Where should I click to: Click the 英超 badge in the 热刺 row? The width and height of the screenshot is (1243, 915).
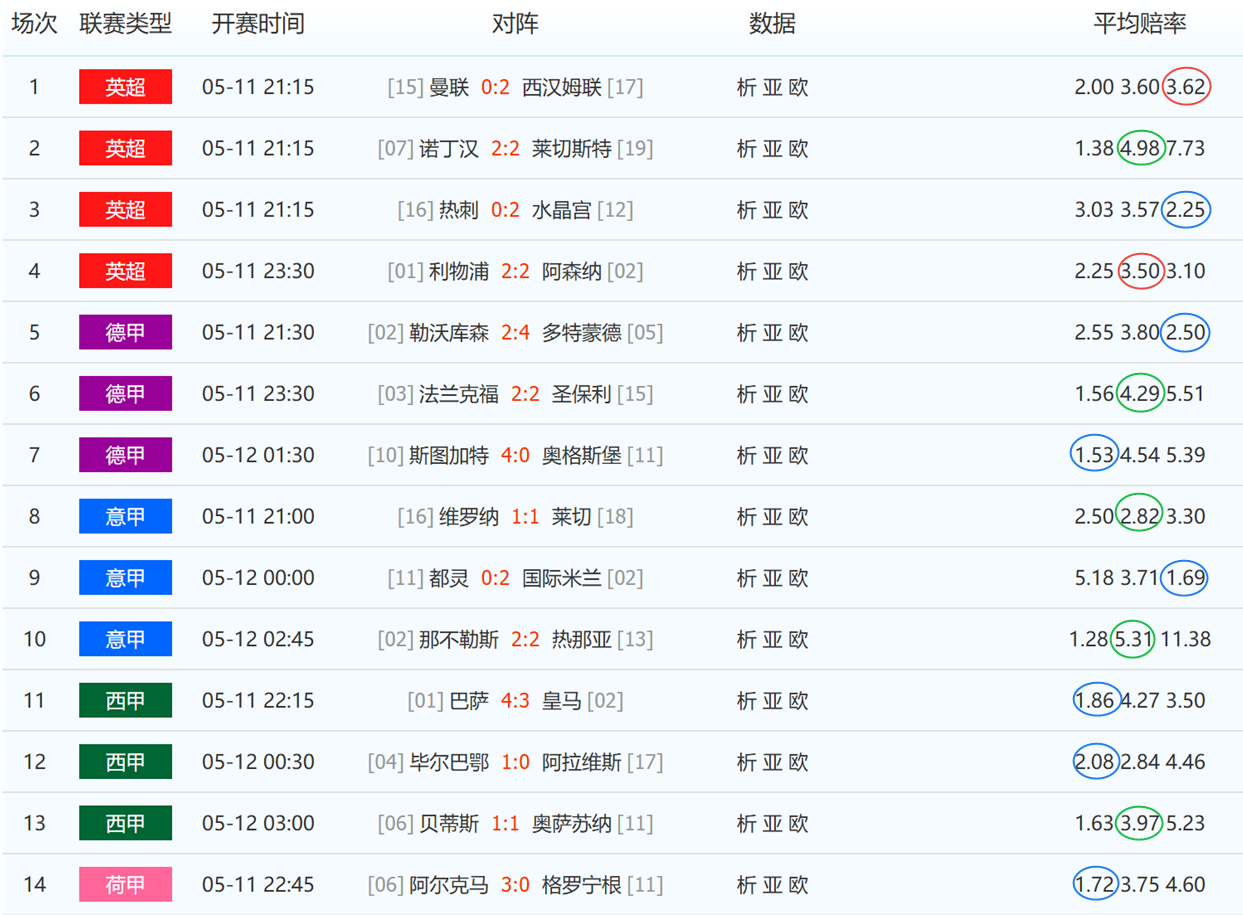coord(126,210)
